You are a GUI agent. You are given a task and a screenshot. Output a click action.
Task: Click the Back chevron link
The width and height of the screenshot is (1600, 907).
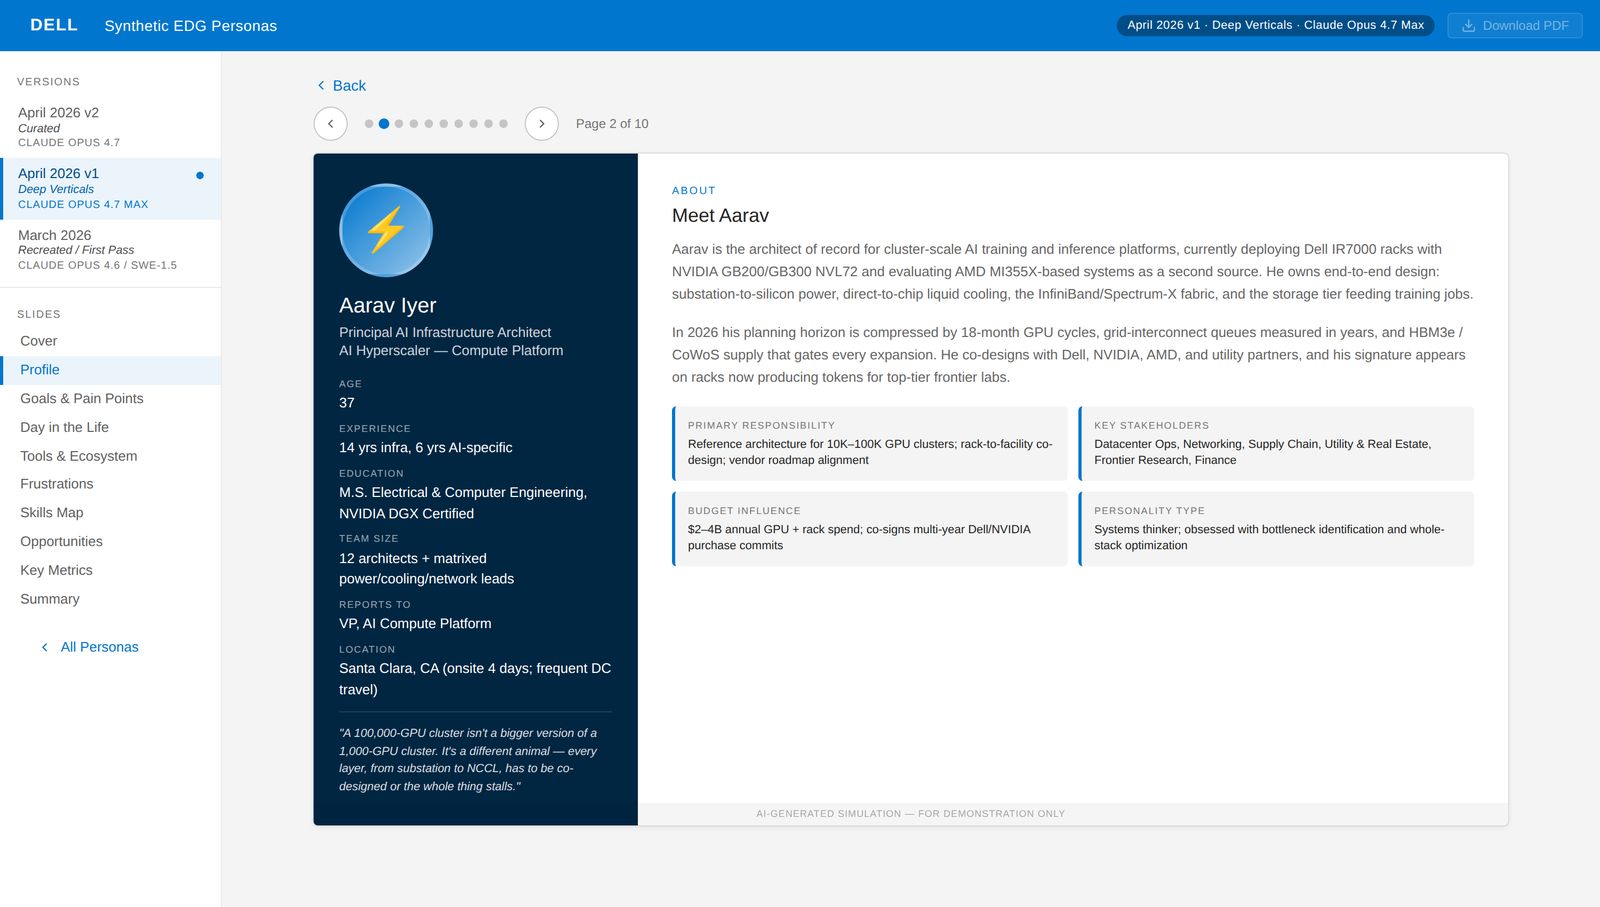pyautogui.click(x=342, y=86)
